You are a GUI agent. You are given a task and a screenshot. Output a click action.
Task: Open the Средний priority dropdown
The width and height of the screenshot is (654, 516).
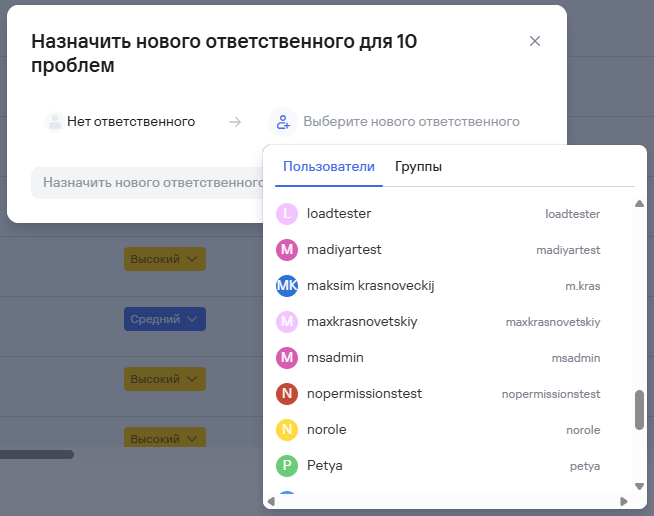click(x=165, y=319)
